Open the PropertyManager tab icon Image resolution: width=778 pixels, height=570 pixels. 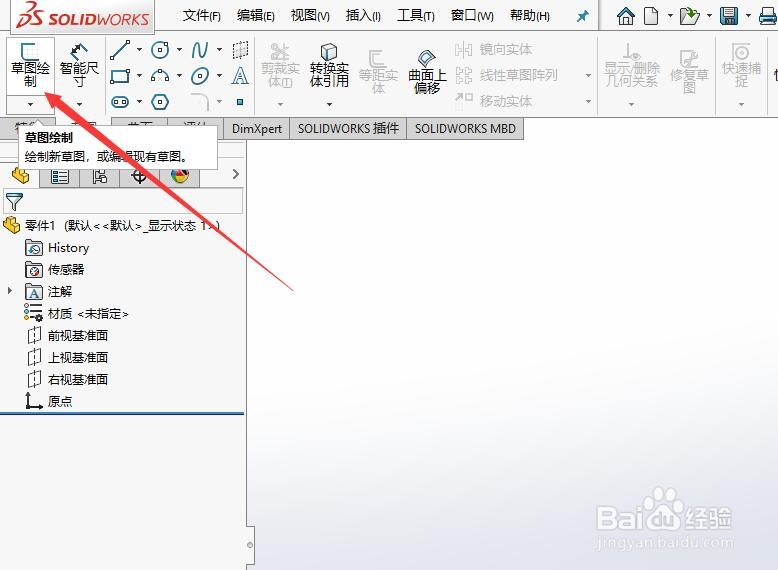tap(60, 177)
